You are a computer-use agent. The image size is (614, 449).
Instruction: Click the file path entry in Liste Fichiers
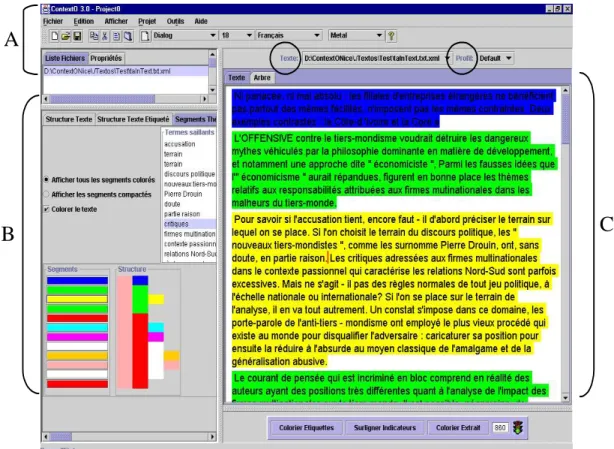pos(125,71)
